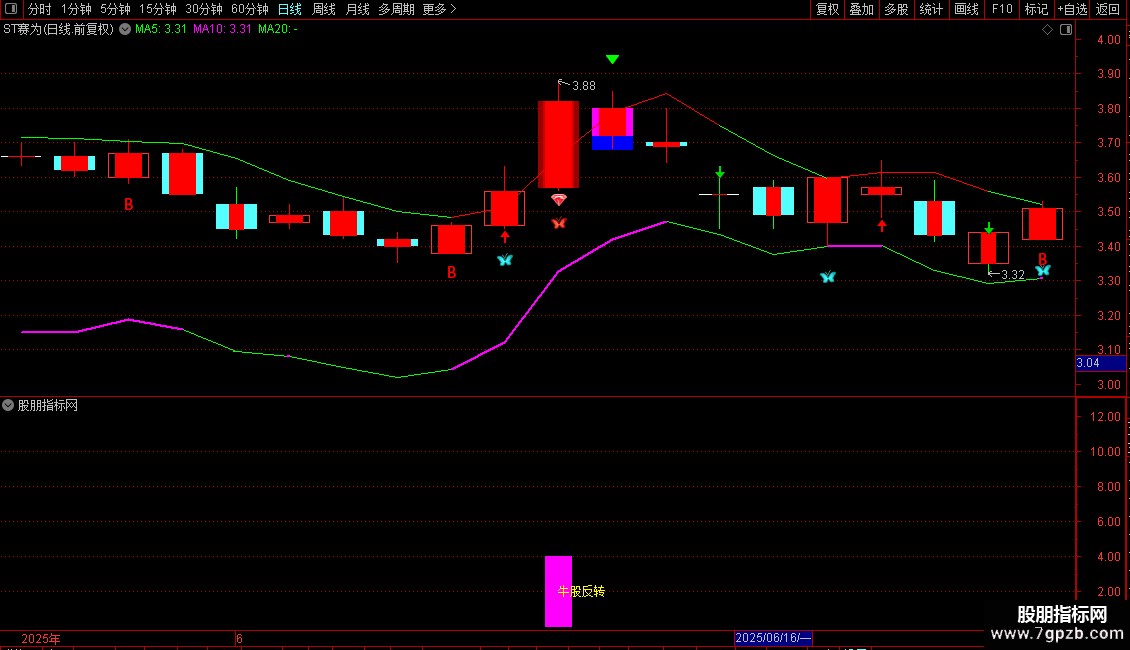The image size is (1130, 650).
Task: Click the 标记 mark button
Action: 1036,9
